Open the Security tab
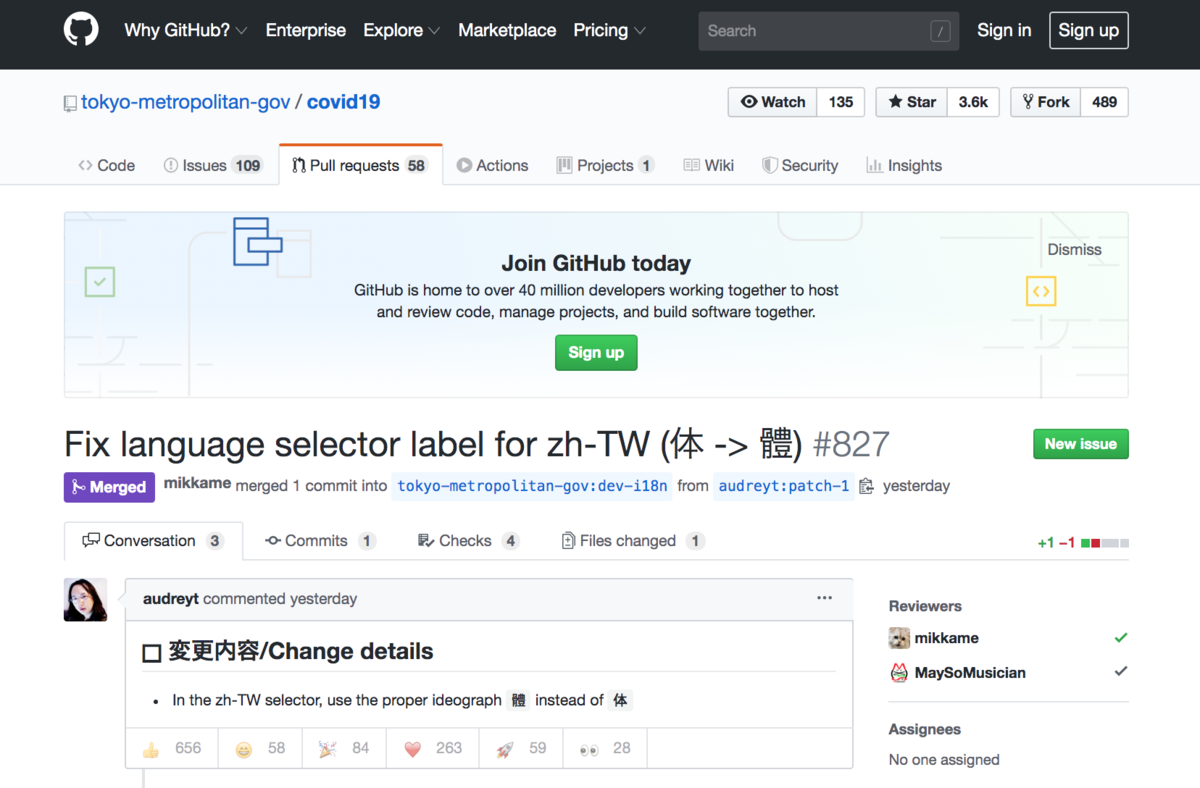The image size is (1200, 788). click(x=800, y=165)
